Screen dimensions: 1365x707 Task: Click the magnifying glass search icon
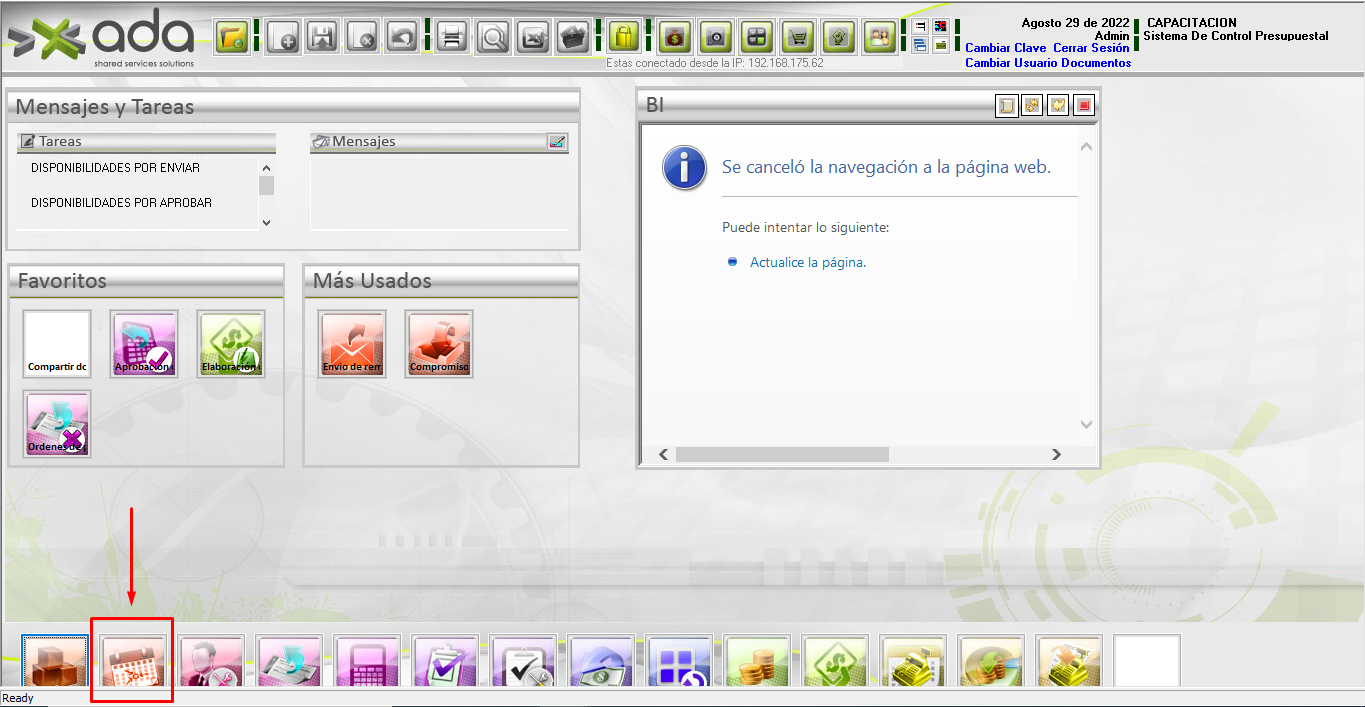pyautogui.click(x=493, y=38)
